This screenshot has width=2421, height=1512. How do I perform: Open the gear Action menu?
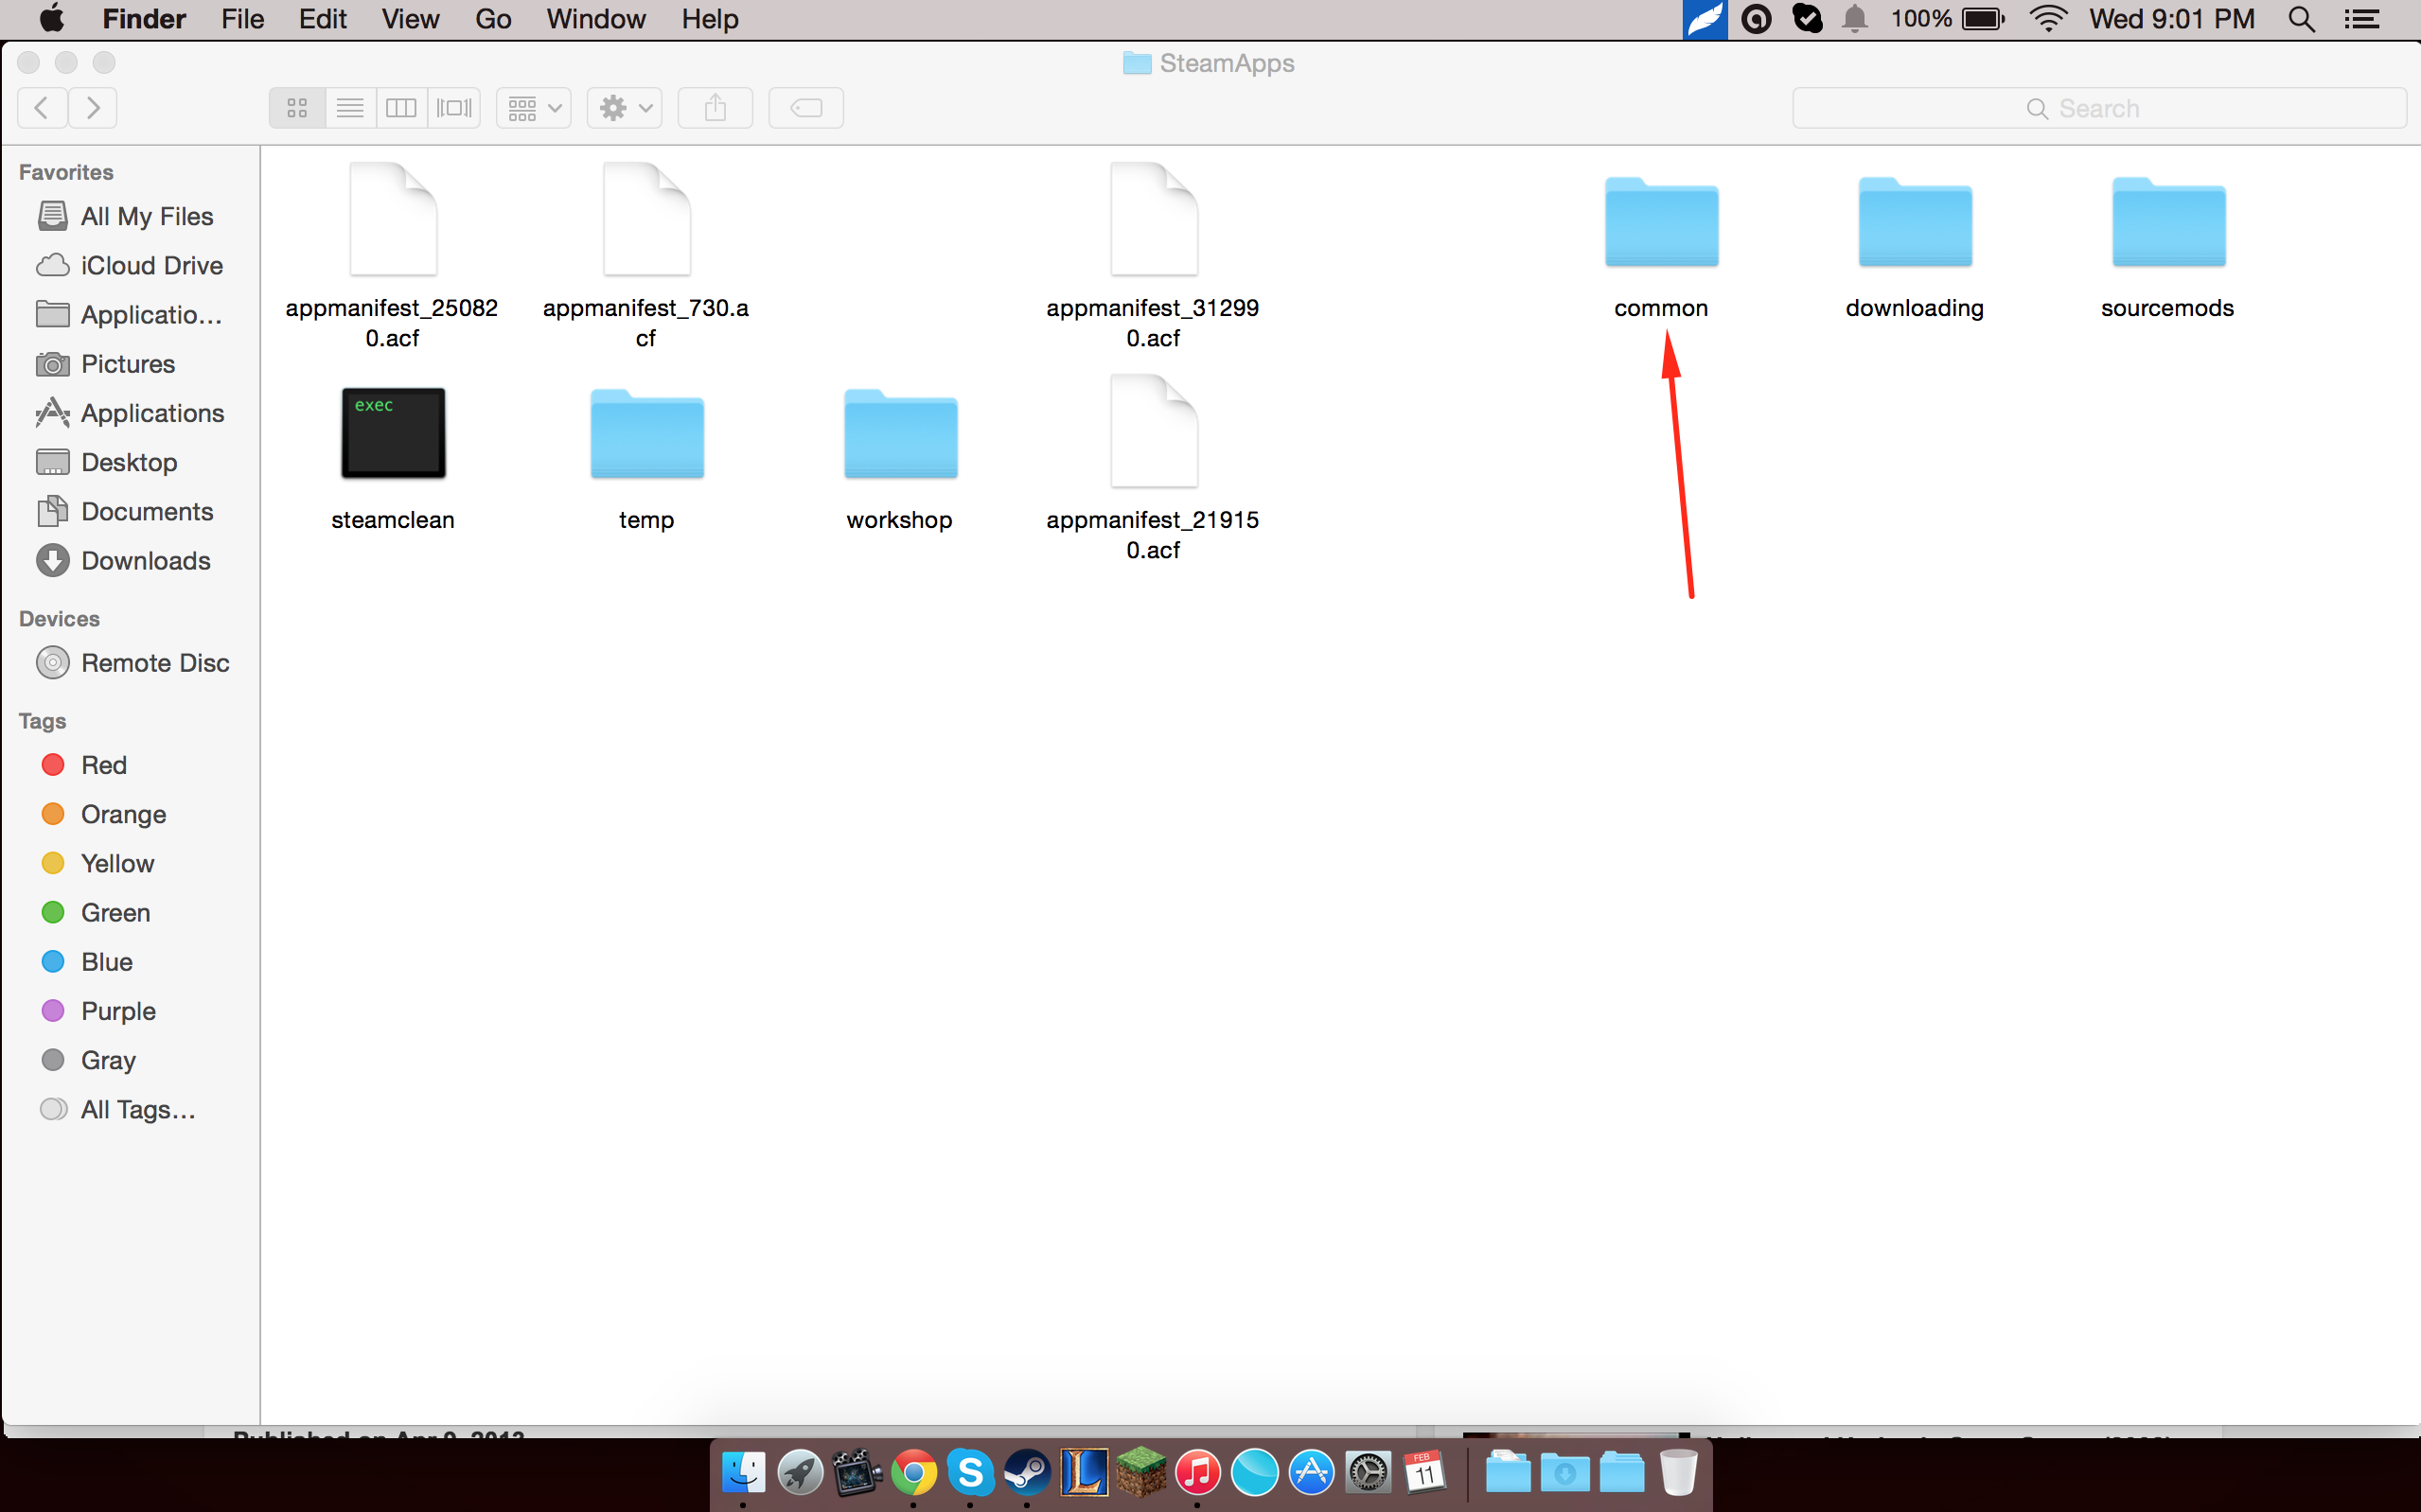click(625, 108)
